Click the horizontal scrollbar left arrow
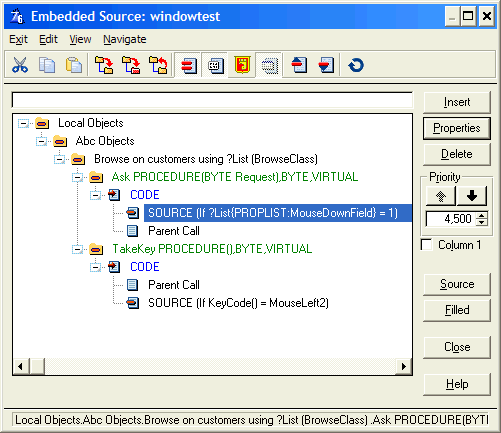This screenshot has width=501, height=433. pyautogui.click(x=21, y=366)
